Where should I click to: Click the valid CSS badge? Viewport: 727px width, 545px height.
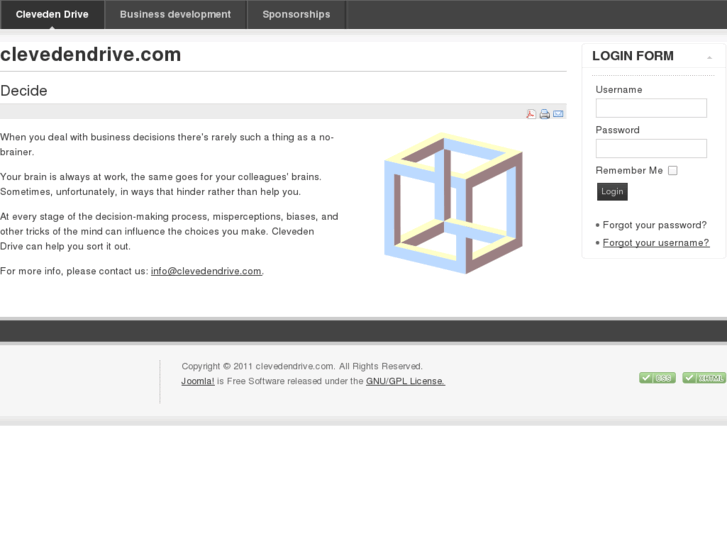pos(657,378)
